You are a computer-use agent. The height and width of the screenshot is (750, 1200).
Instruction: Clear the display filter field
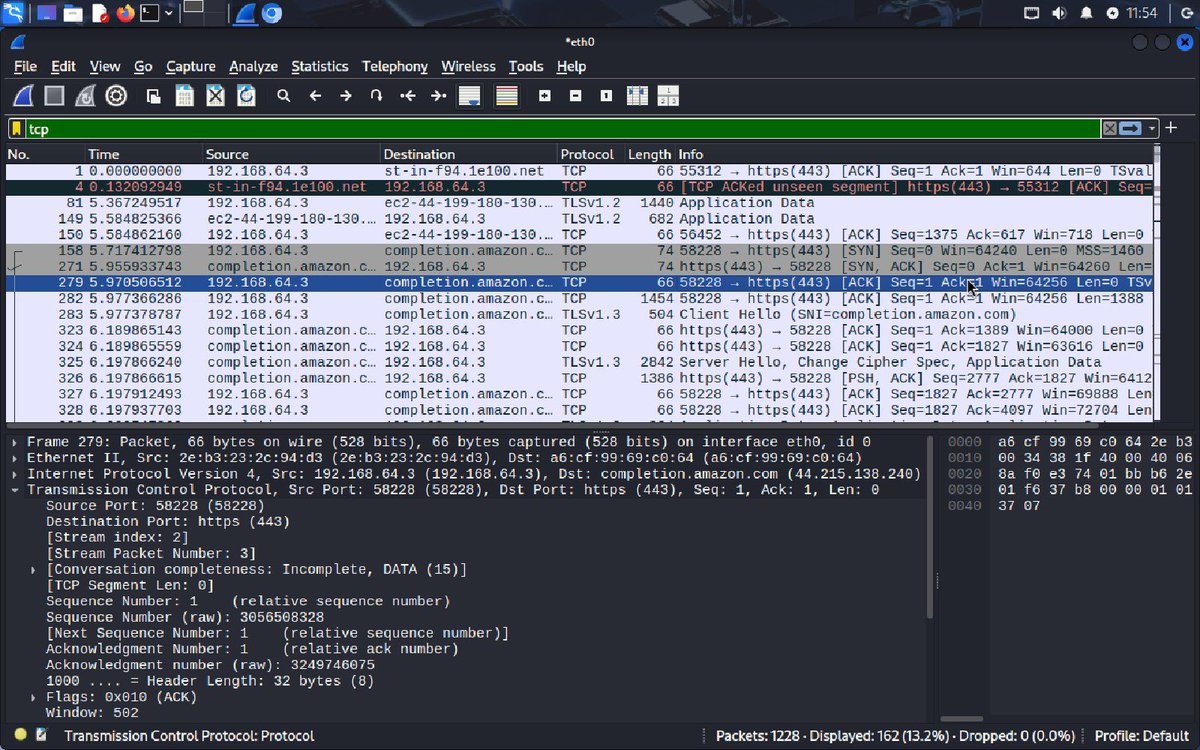(1109, 129)
